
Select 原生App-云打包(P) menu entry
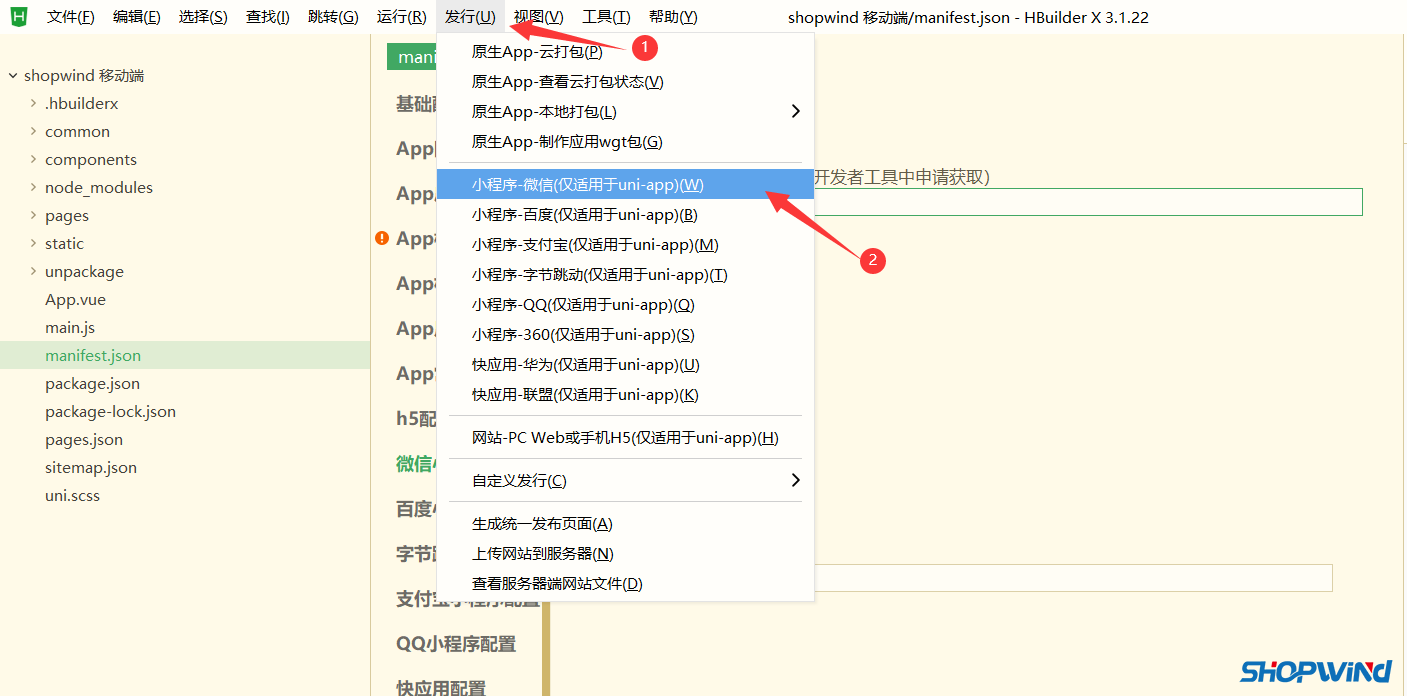(x=626, y=52)
